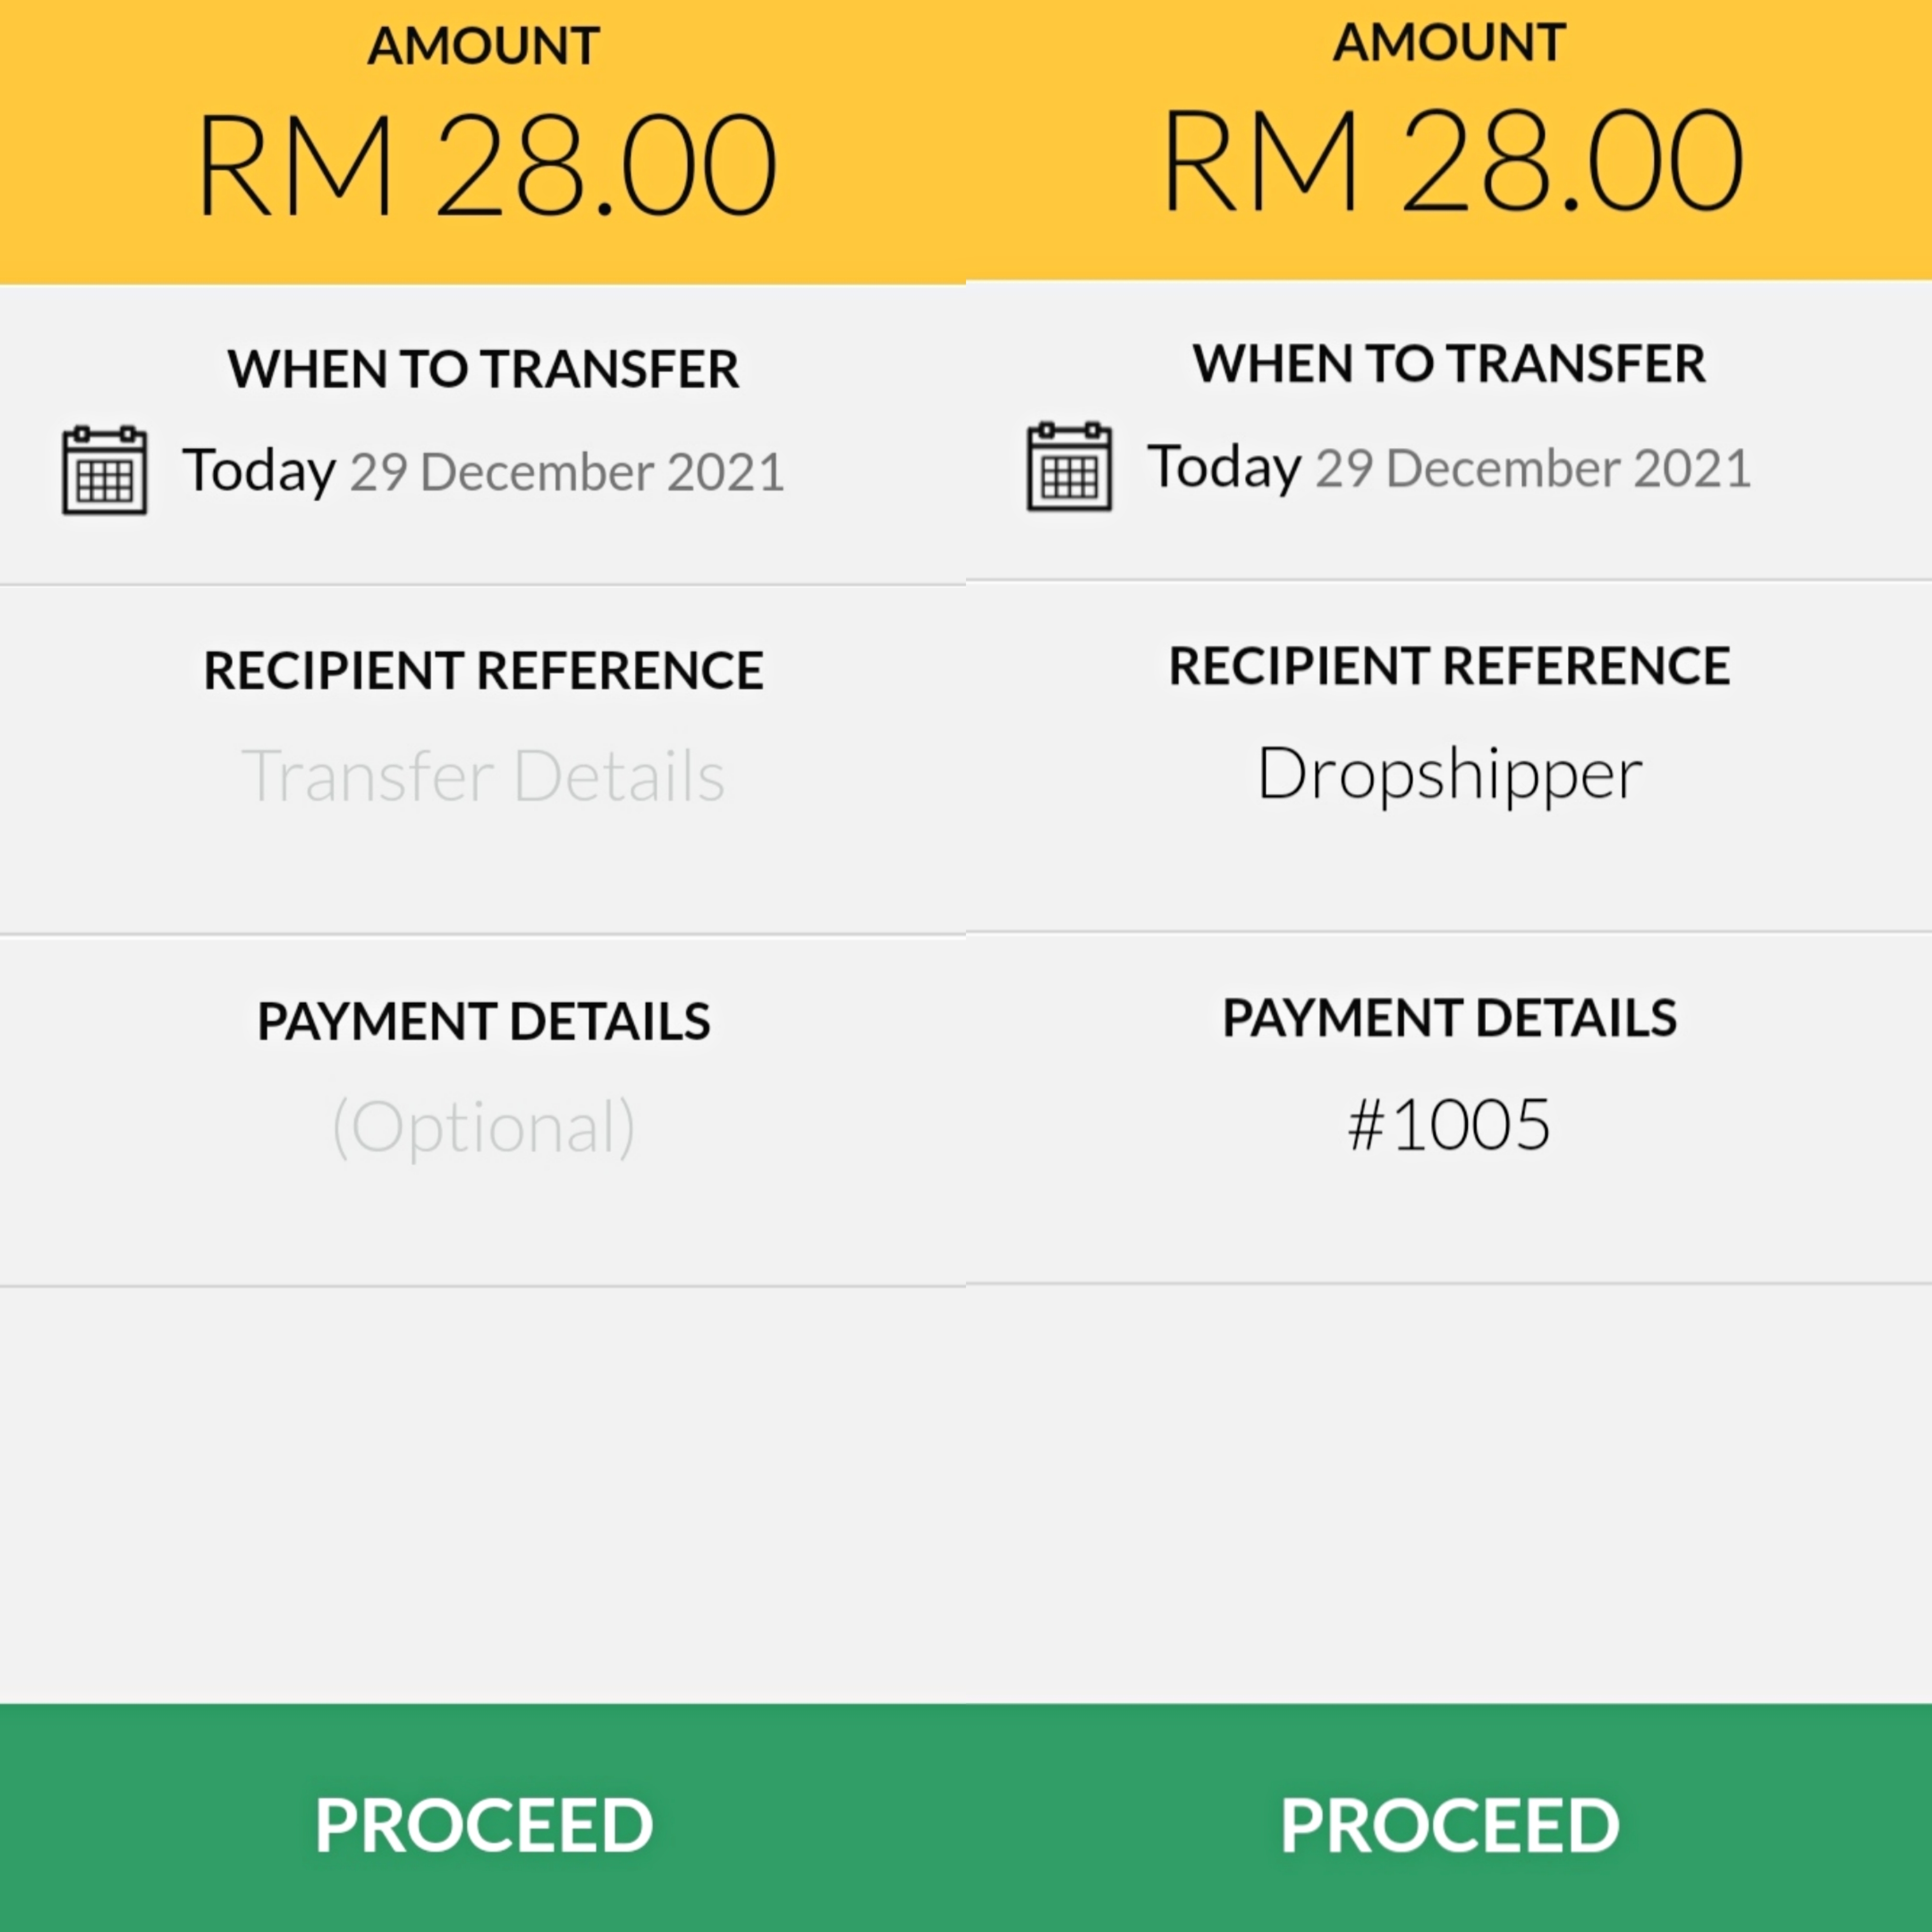Tap the empty Optional payment details field
This screenshot has width=1932, height=1932.
[483, 1127]
